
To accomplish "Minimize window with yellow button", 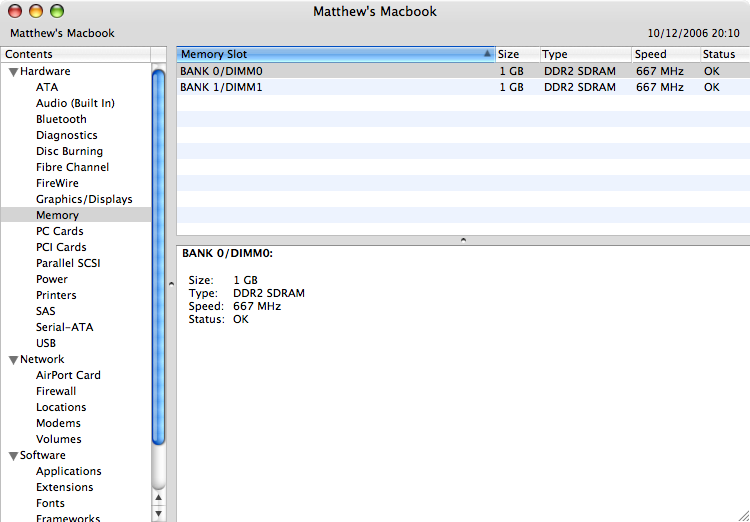I will (x=36, y=11).
